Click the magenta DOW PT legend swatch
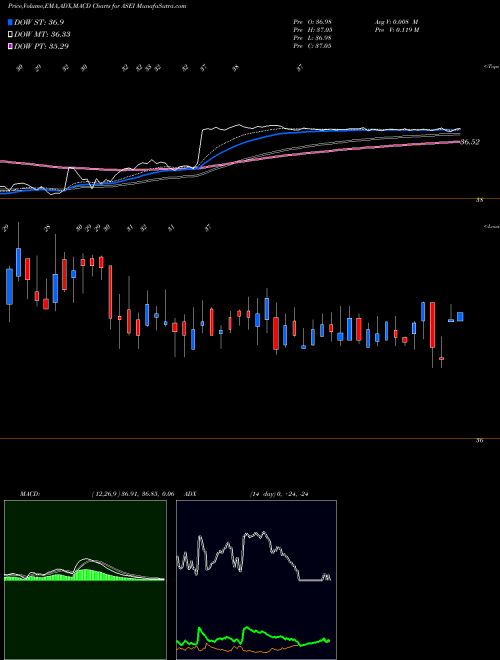The width and height of the screenshot is (500, 660). (11, 46)
